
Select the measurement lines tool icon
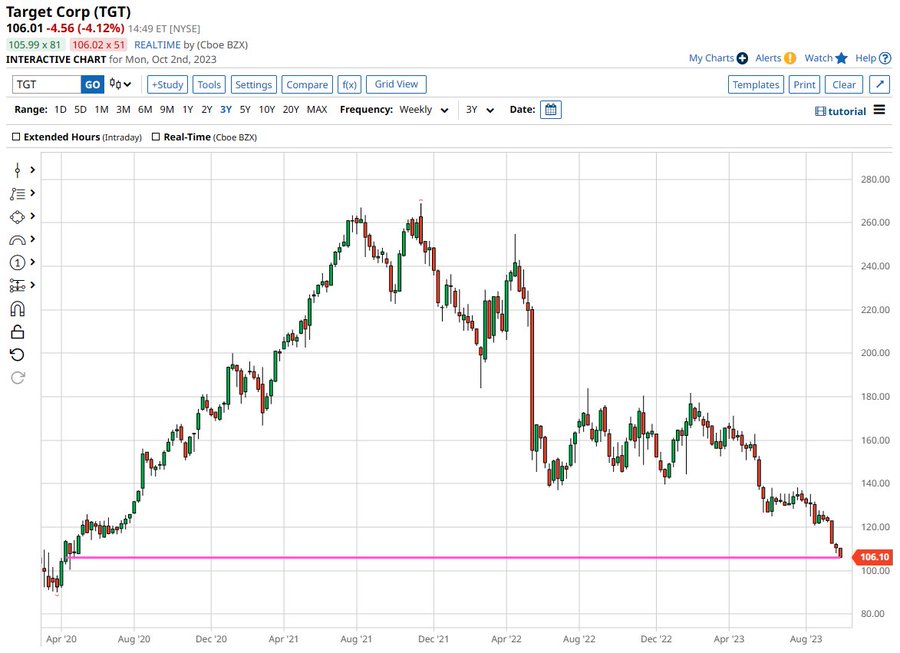17,286
